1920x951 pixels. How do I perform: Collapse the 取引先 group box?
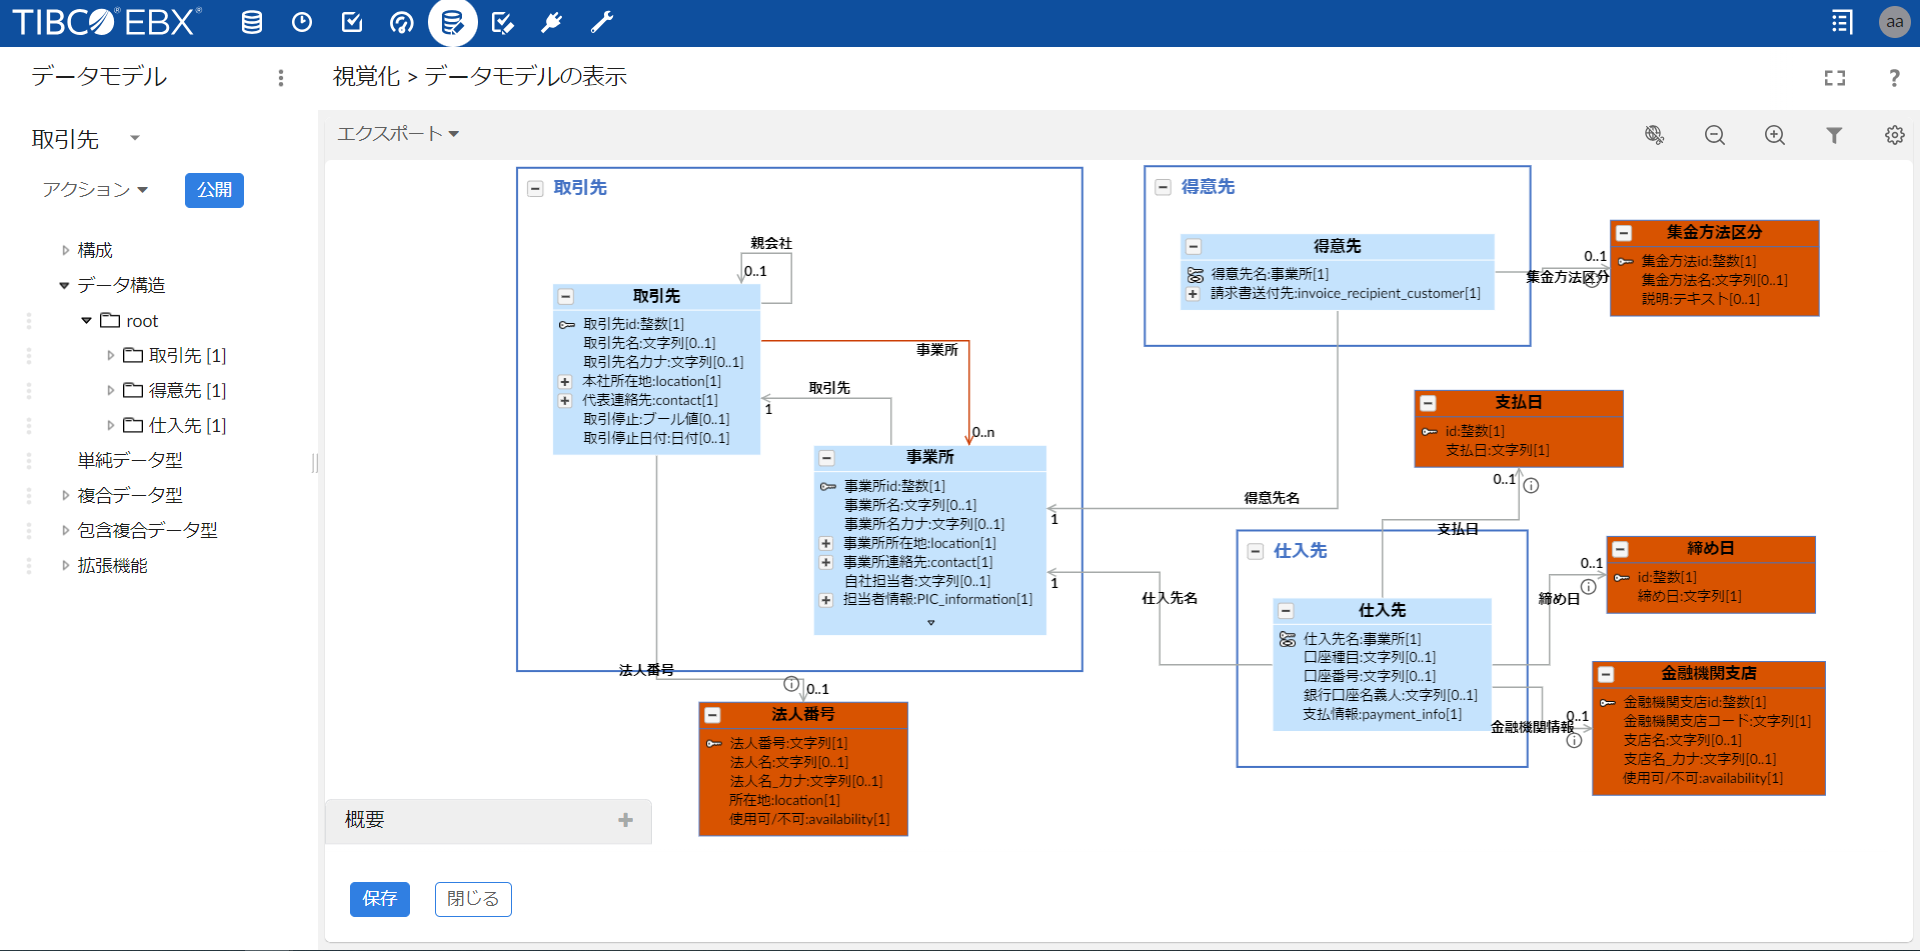[535, 188]
